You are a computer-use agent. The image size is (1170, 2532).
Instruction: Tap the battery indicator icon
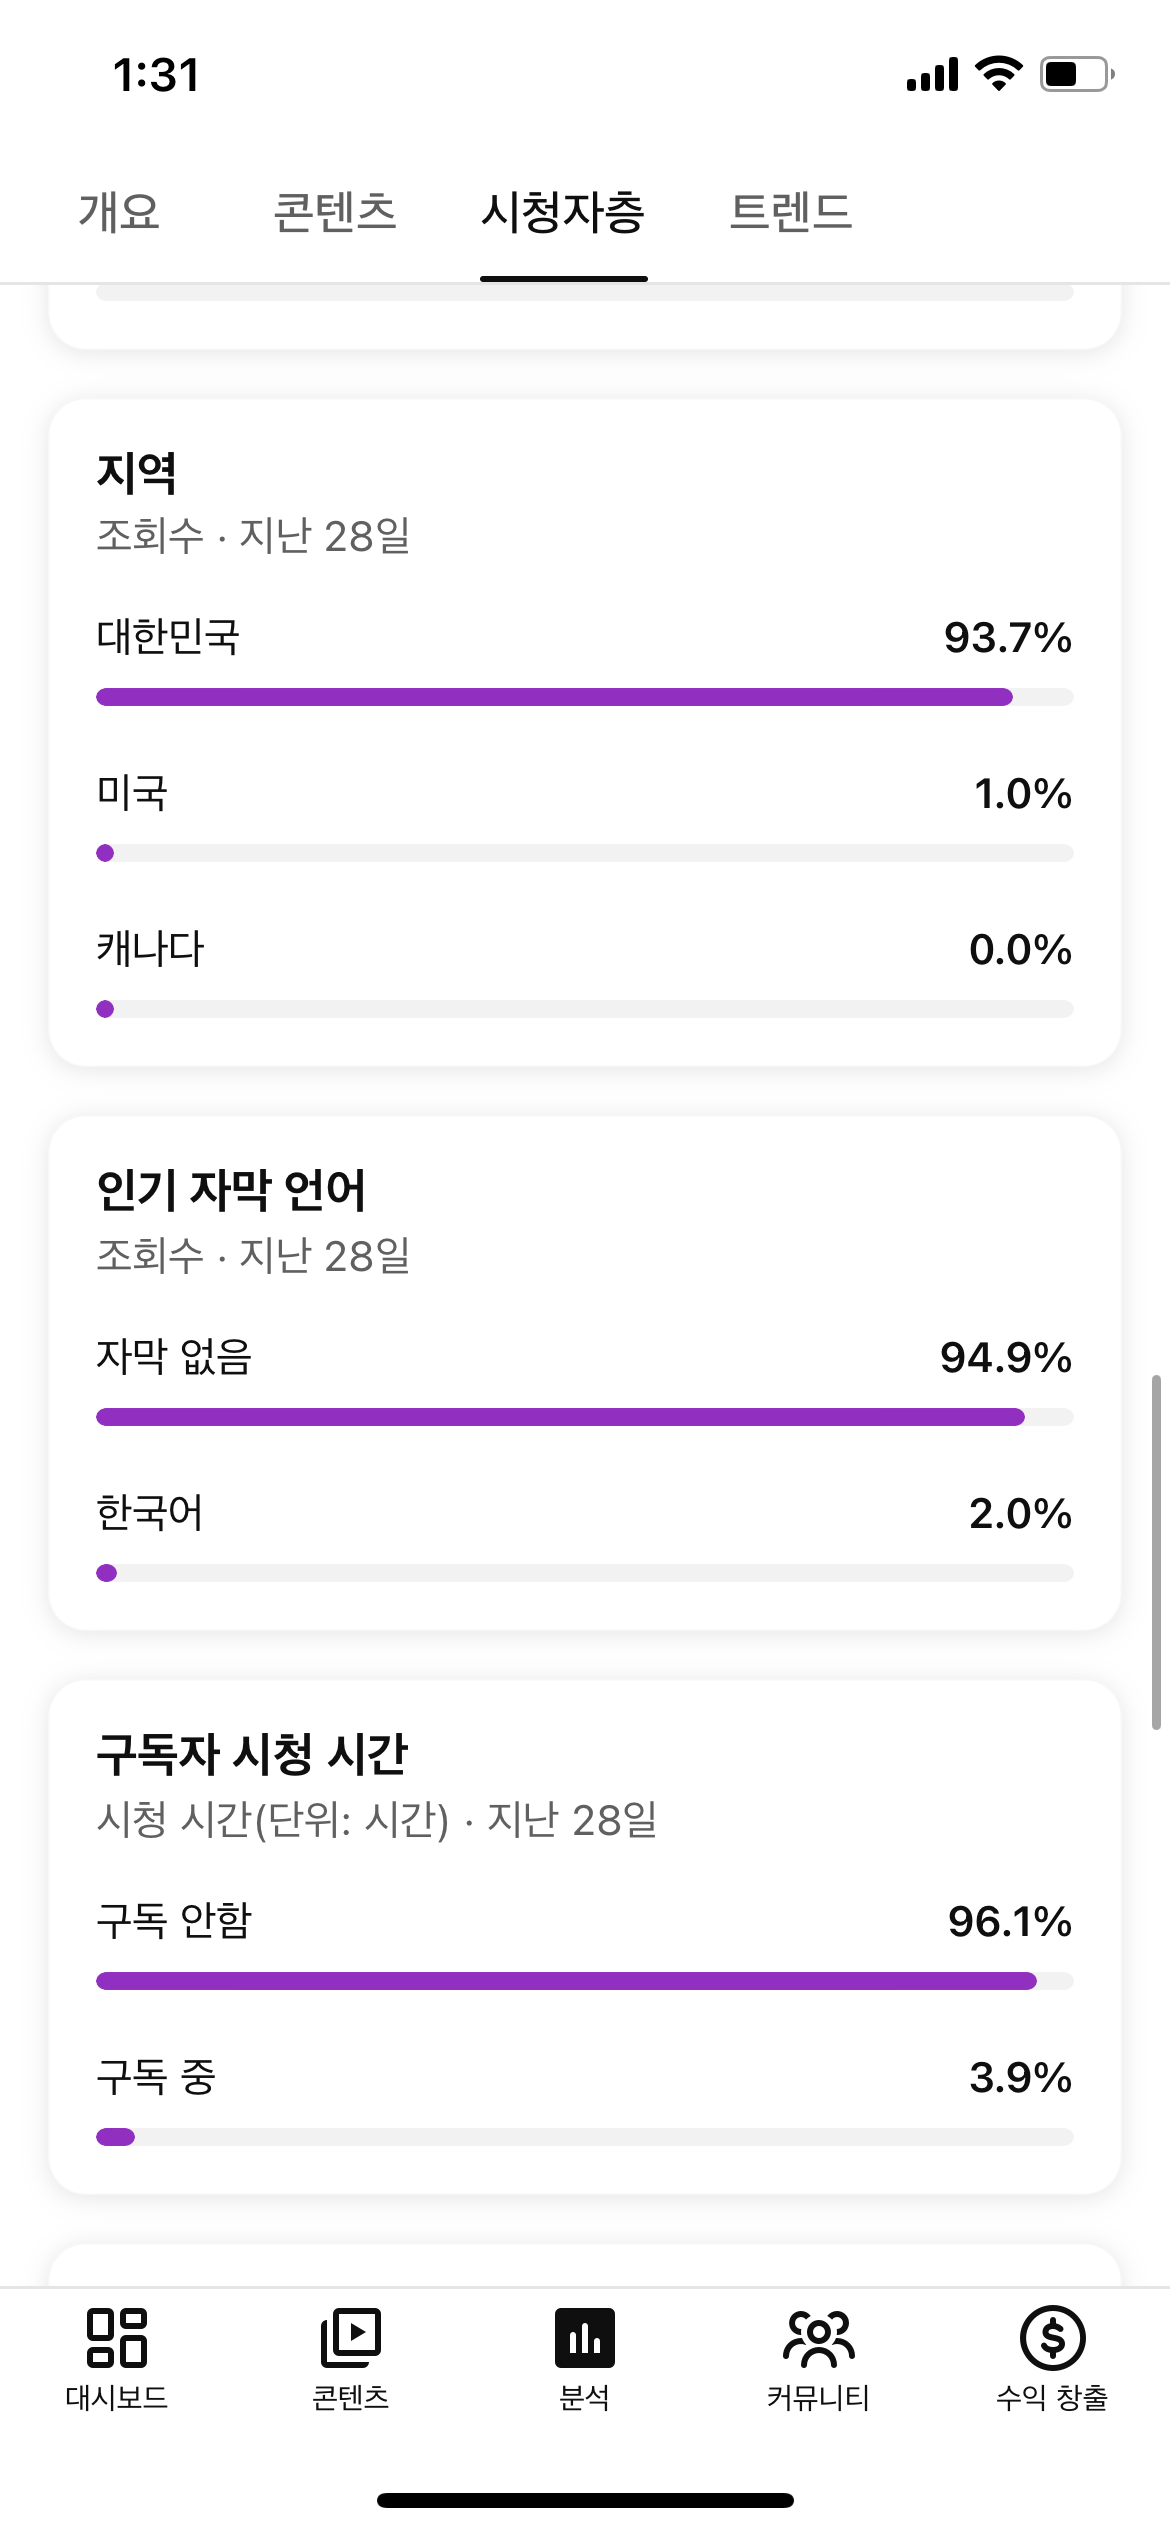point(1077,74)
